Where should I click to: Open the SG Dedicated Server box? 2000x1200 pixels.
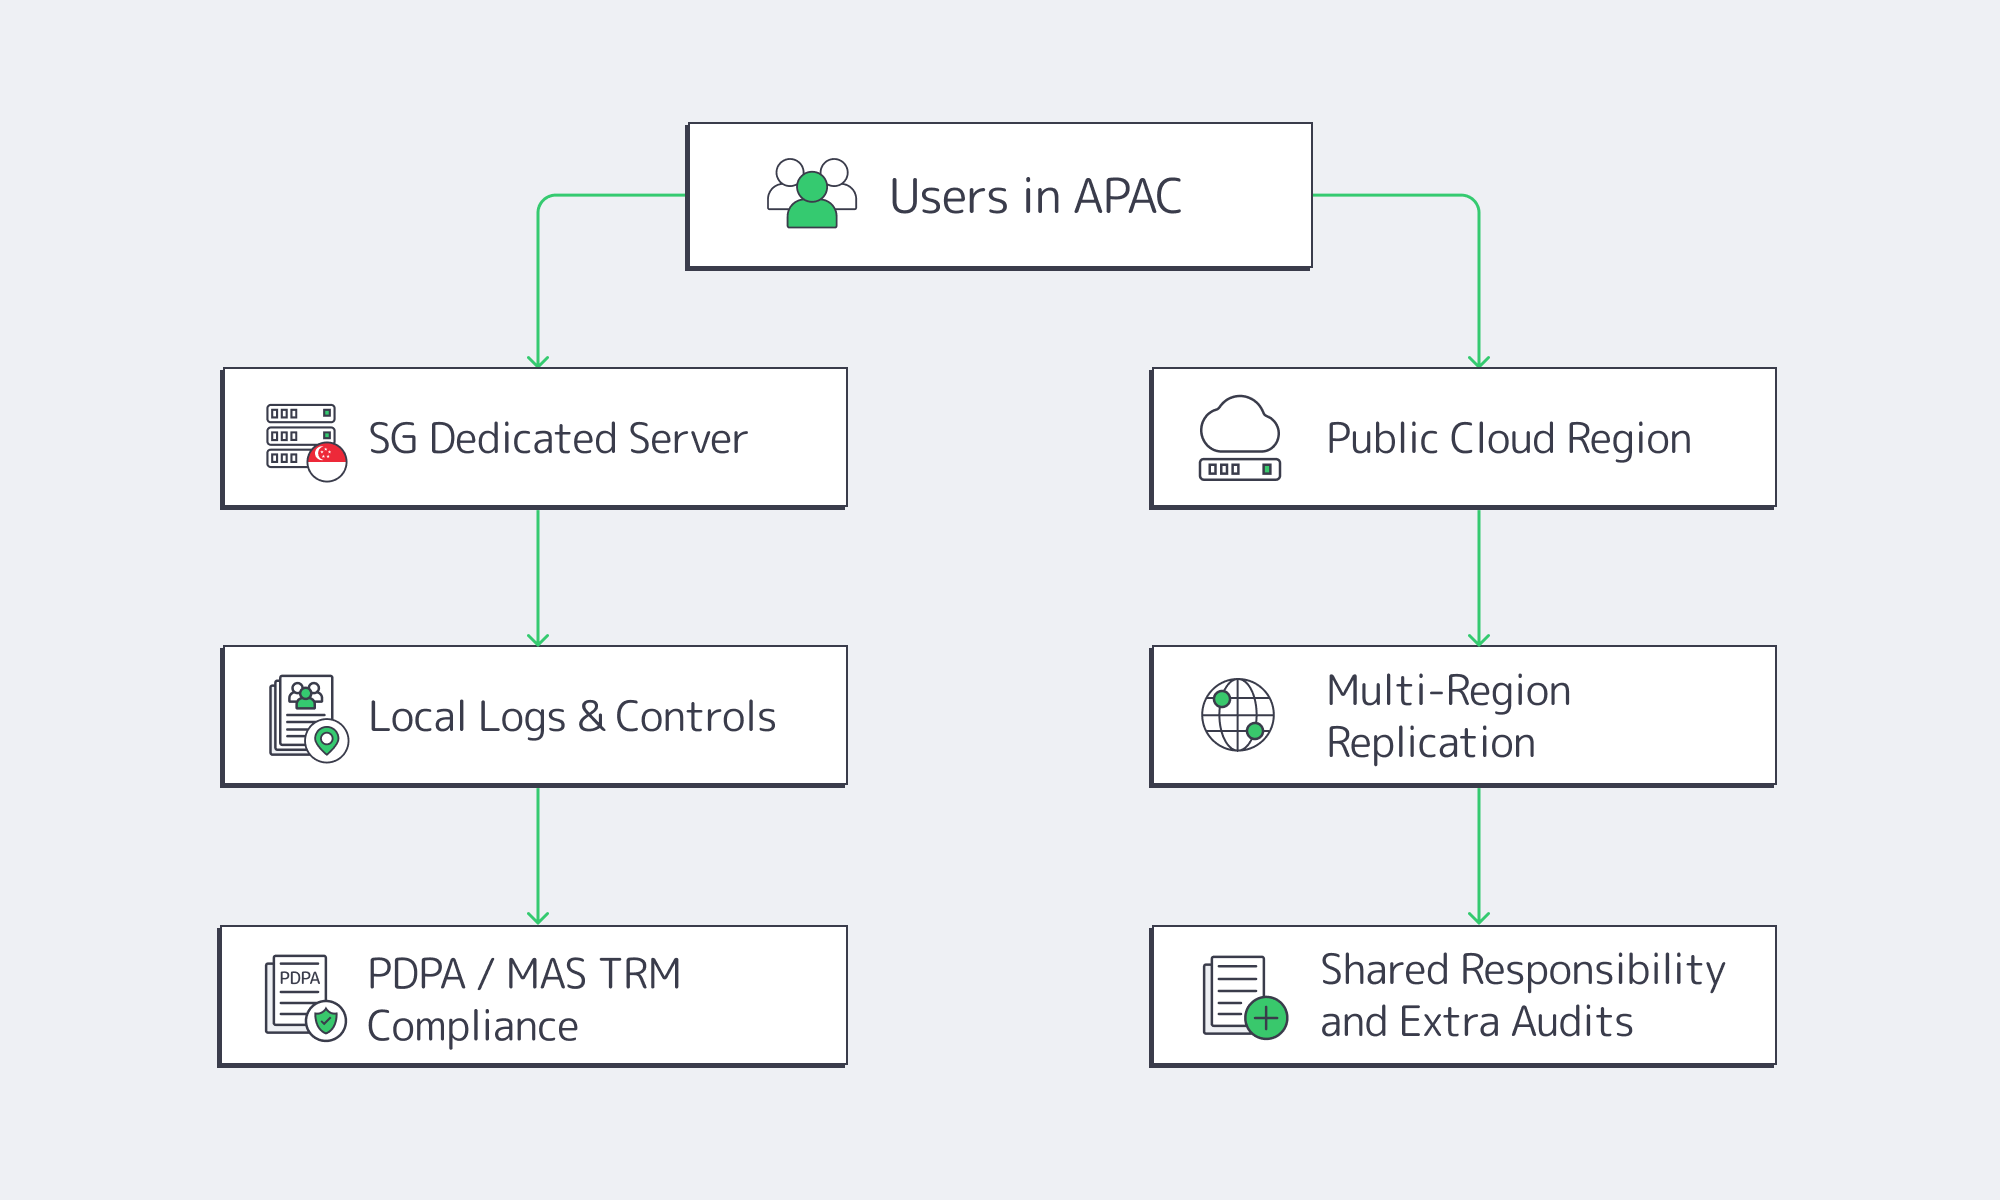point(534,437)
